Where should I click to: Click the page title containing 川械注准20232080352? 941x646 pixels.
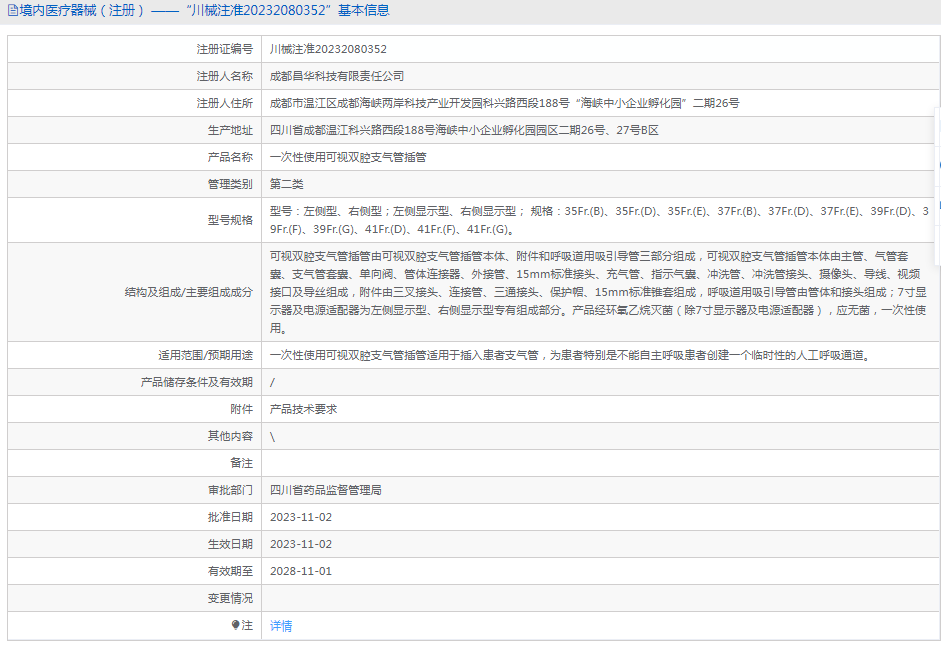[204, 11]
